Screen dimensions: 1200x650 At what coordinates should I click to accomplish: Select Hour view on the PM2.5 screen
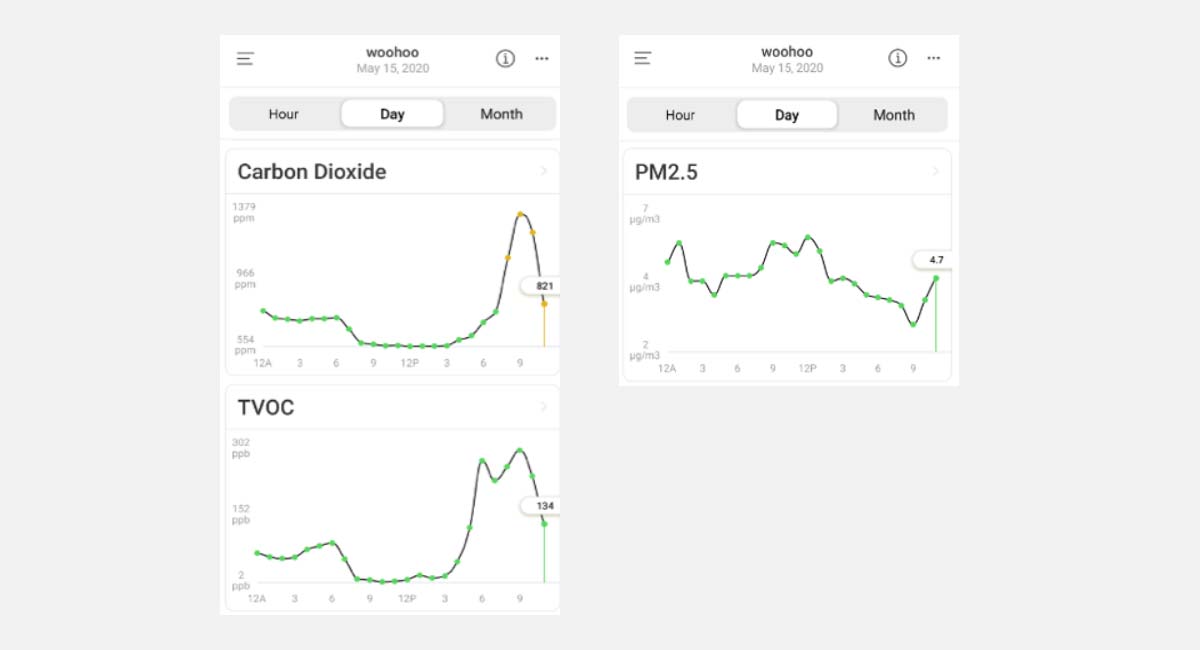point(680,115)
